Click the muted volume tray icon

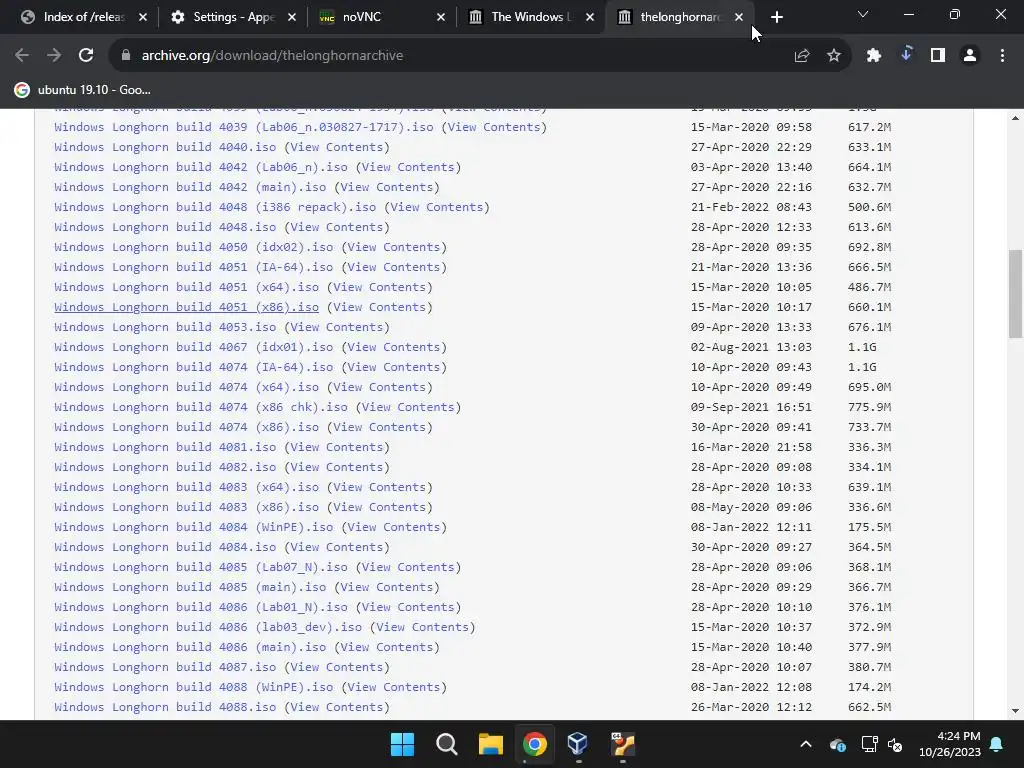895,744
